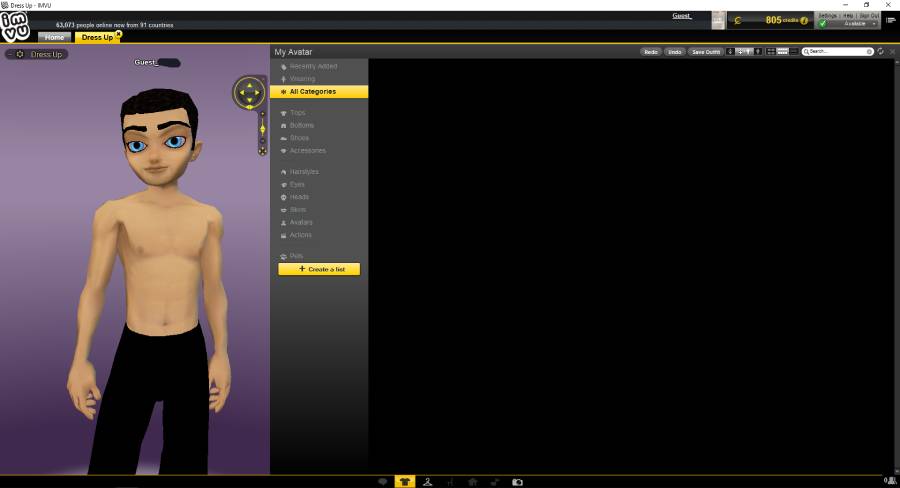Toggle the middle sort filter button

744,52
